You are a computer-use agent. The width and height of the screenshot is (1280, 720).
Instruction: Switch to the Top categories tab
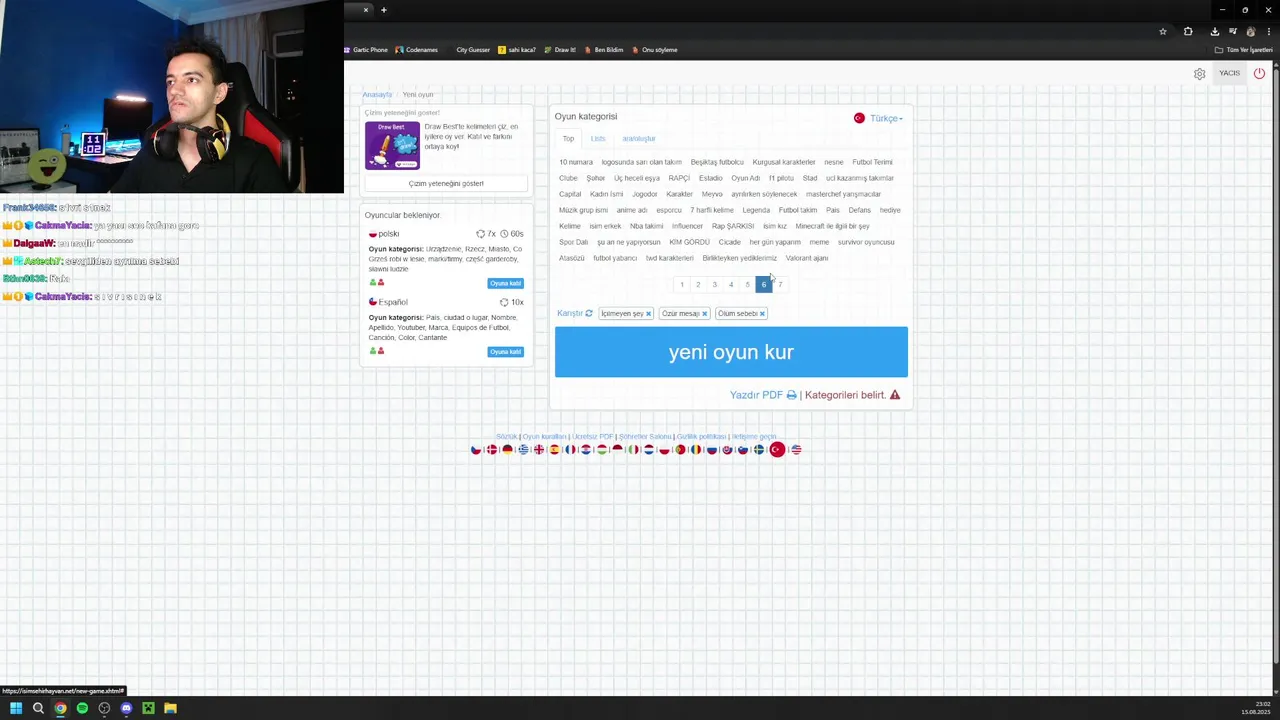pyautogui.click(x=568, y=139)
